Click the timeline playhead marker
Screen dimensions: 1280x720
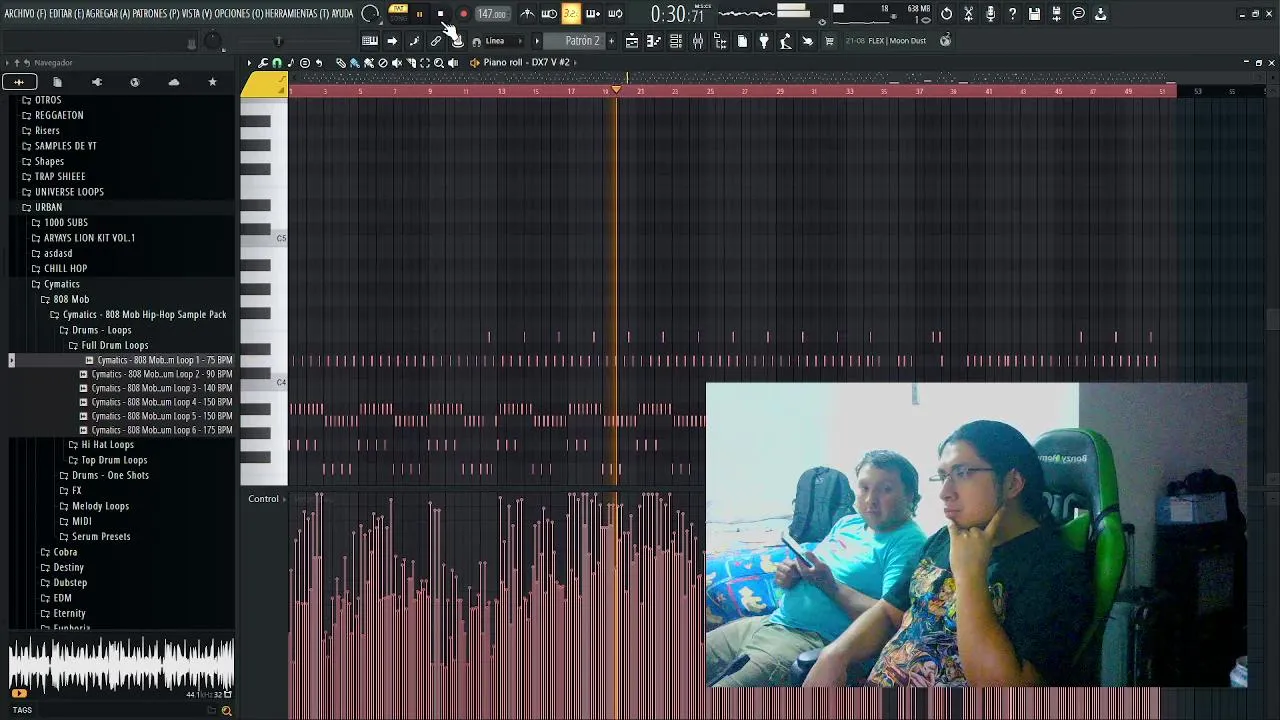tap(616, 90)
